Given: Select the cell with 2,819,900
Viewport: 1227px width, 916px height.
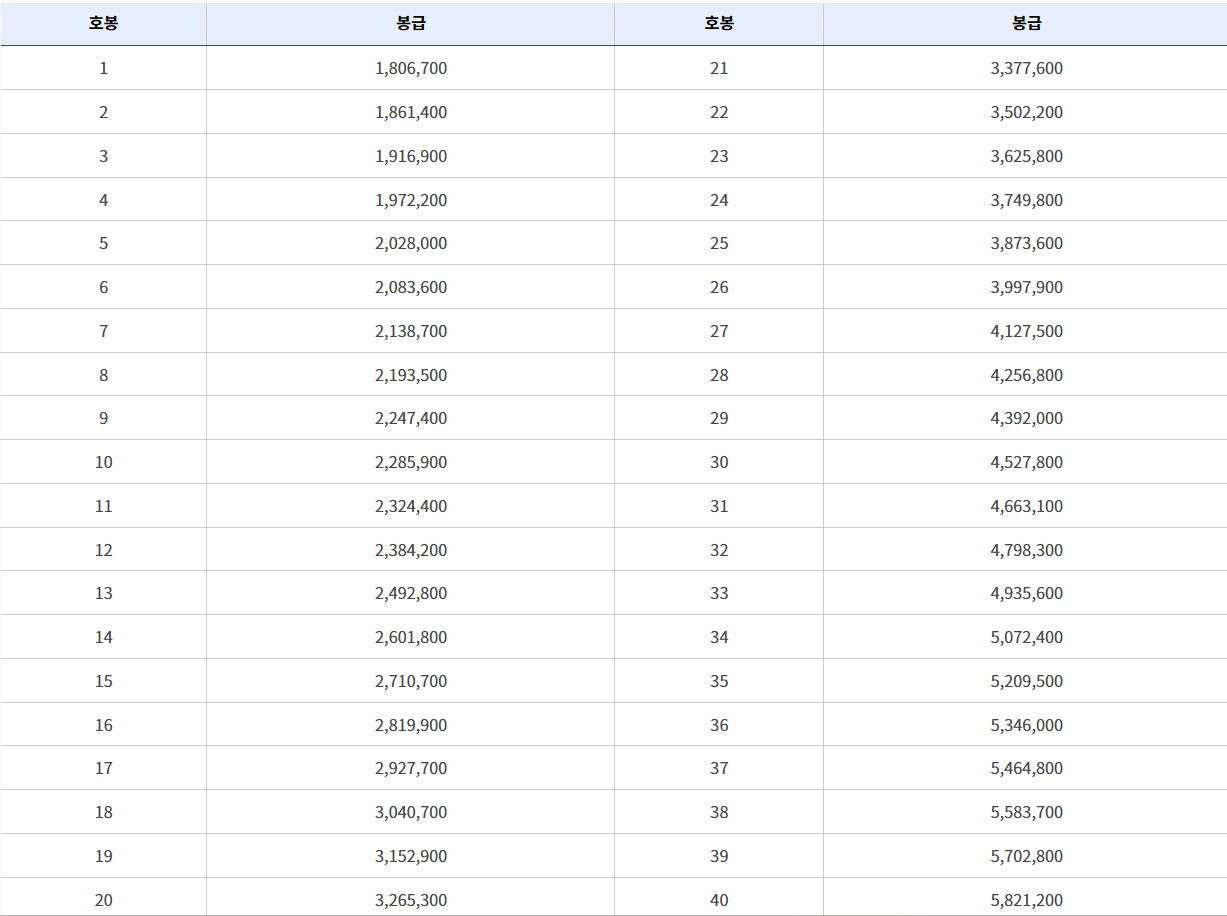Looking at the screenshot, I should pos(411,725).
